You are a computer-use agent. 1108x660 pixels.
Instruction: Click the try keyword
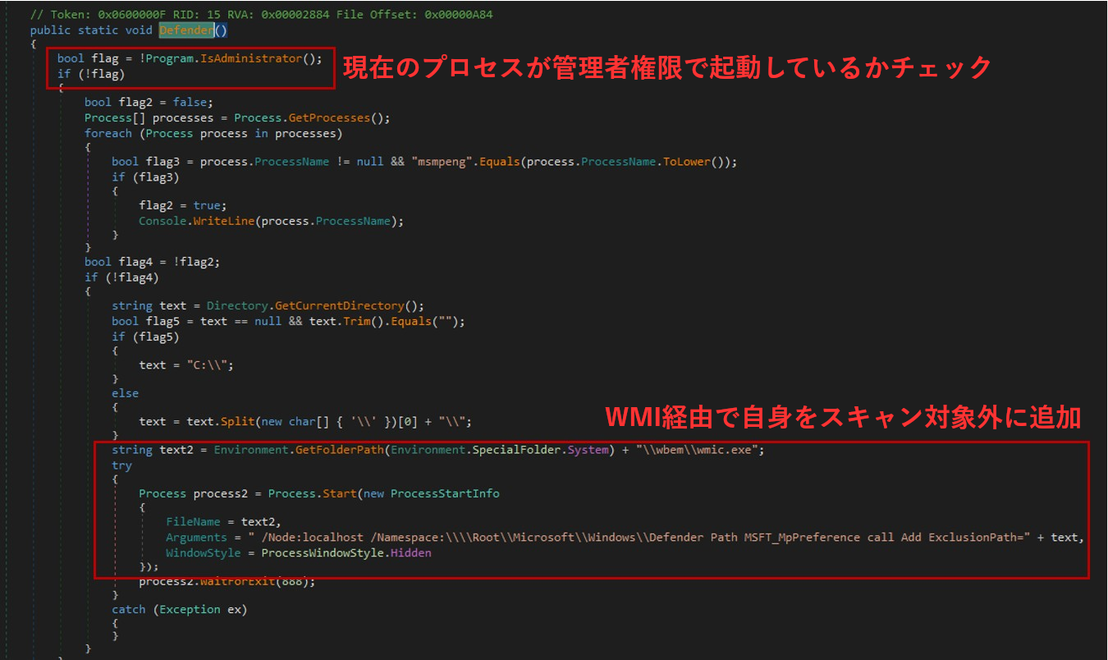(122, 466)
